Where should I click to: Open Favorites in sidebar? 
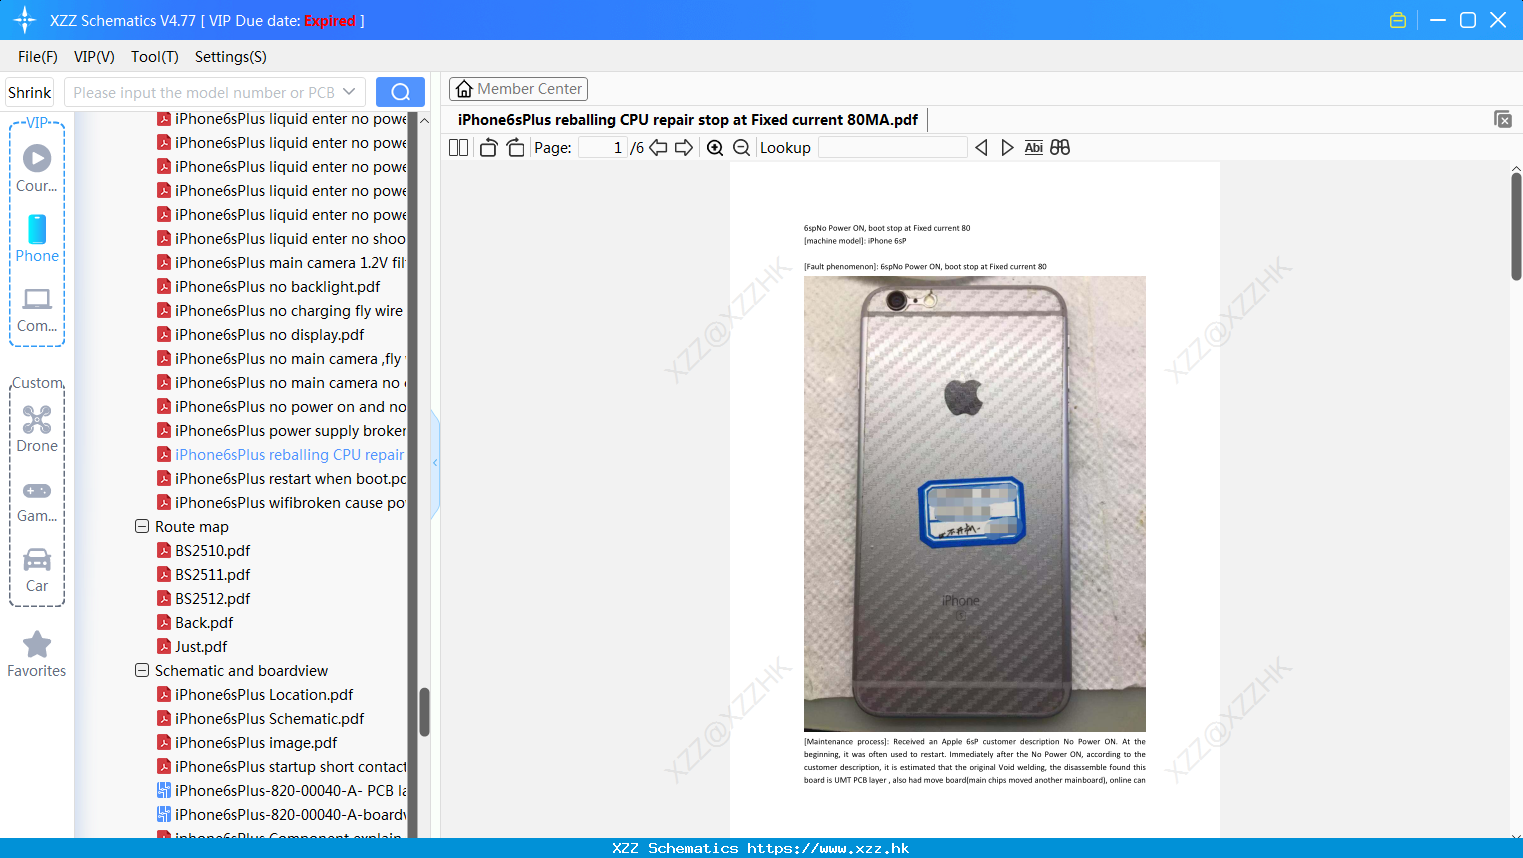(x=37, y=655)
